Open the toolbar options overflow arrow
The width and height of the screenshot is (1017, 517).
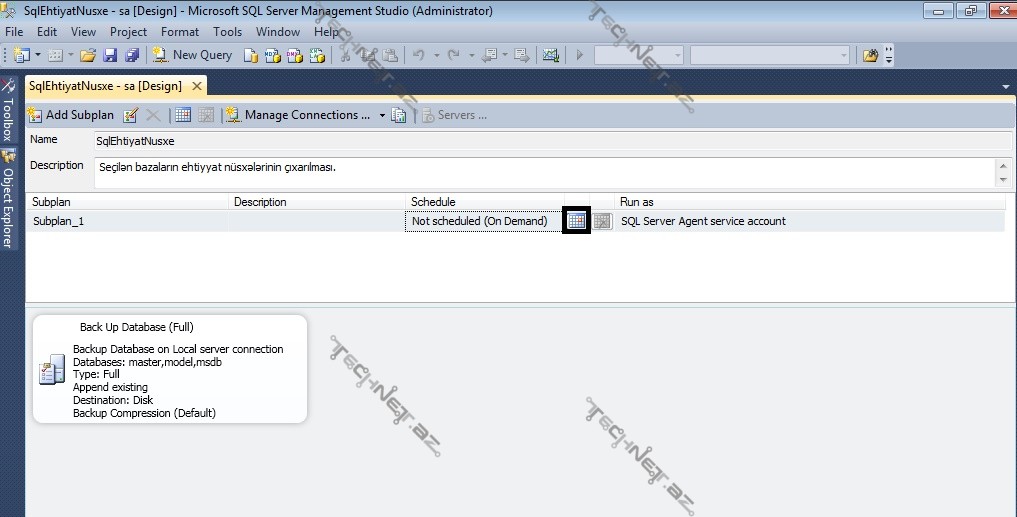click(x=889, y=56)
